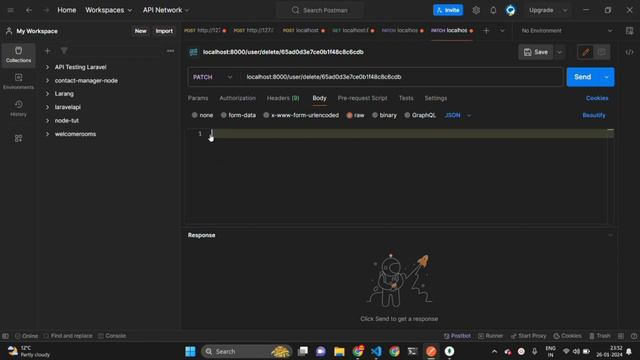This screenshot has height=360, width=640.
Task: Open Visual Studio Code from taskbar
Action: tap(376, 351)
